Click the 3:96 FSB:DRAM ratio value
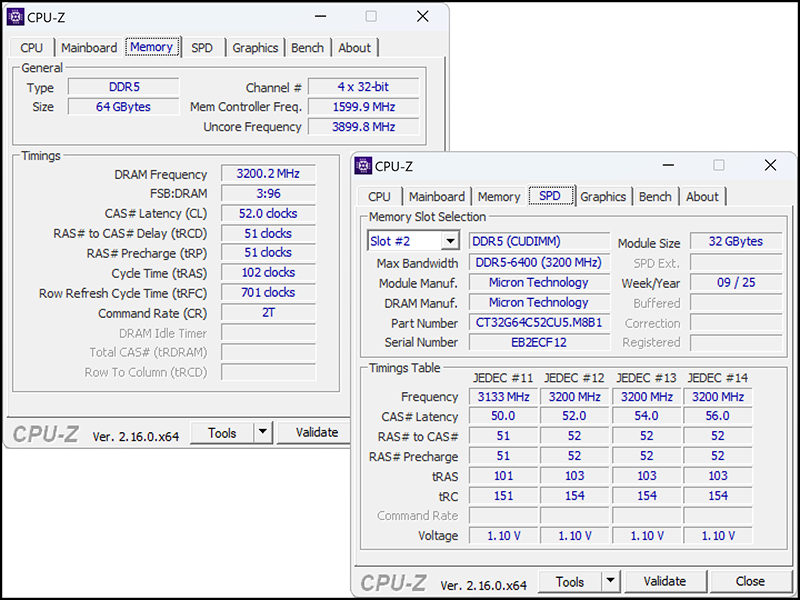Image resolution: width=800 pixels, height=600 pixels. tap(268, 193)
